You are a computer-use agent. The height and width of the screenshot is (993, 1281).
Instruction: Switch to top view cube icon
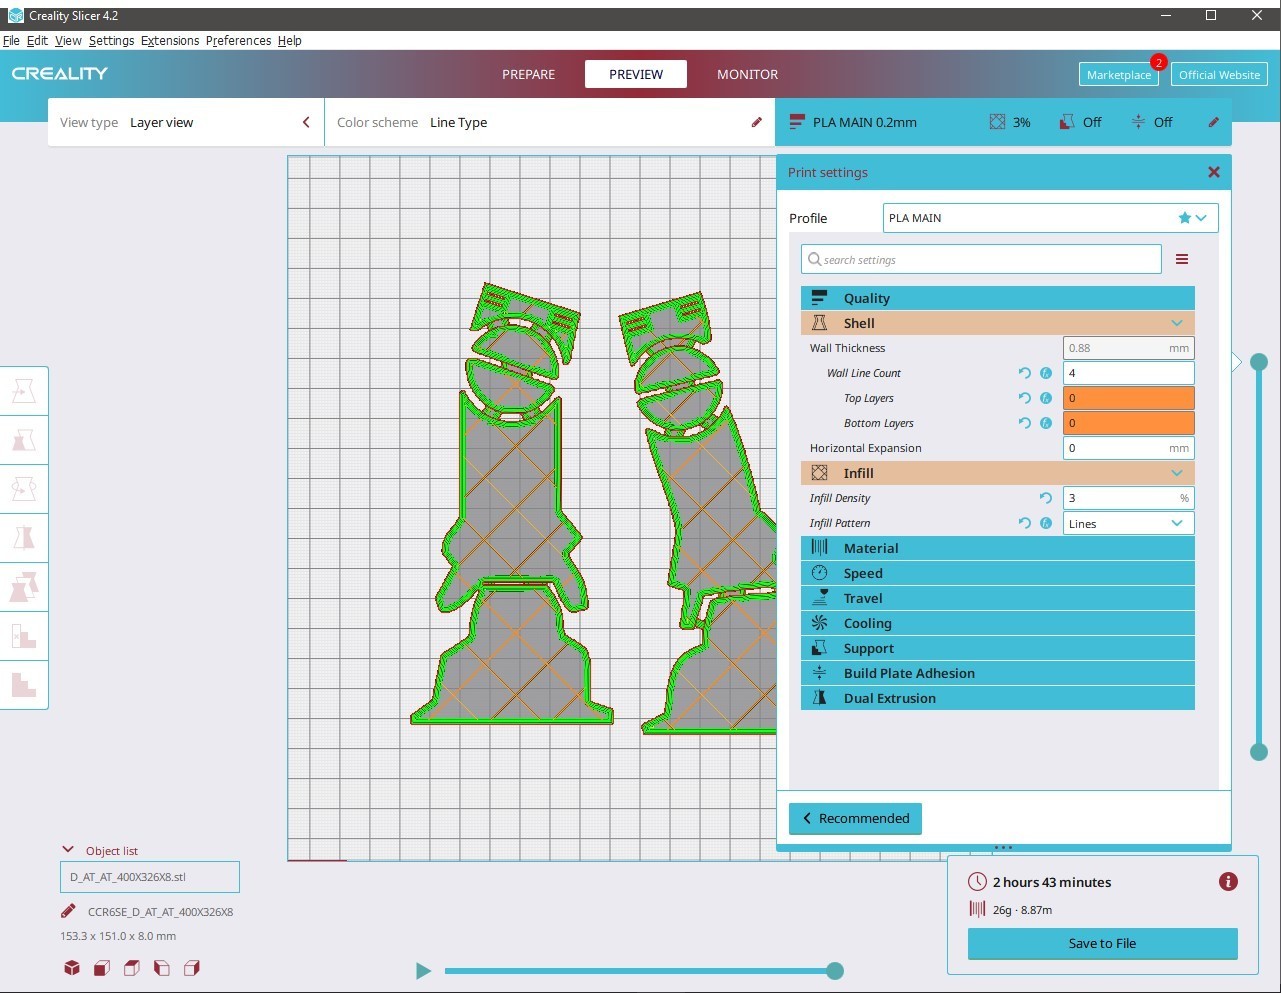(132, 968)
